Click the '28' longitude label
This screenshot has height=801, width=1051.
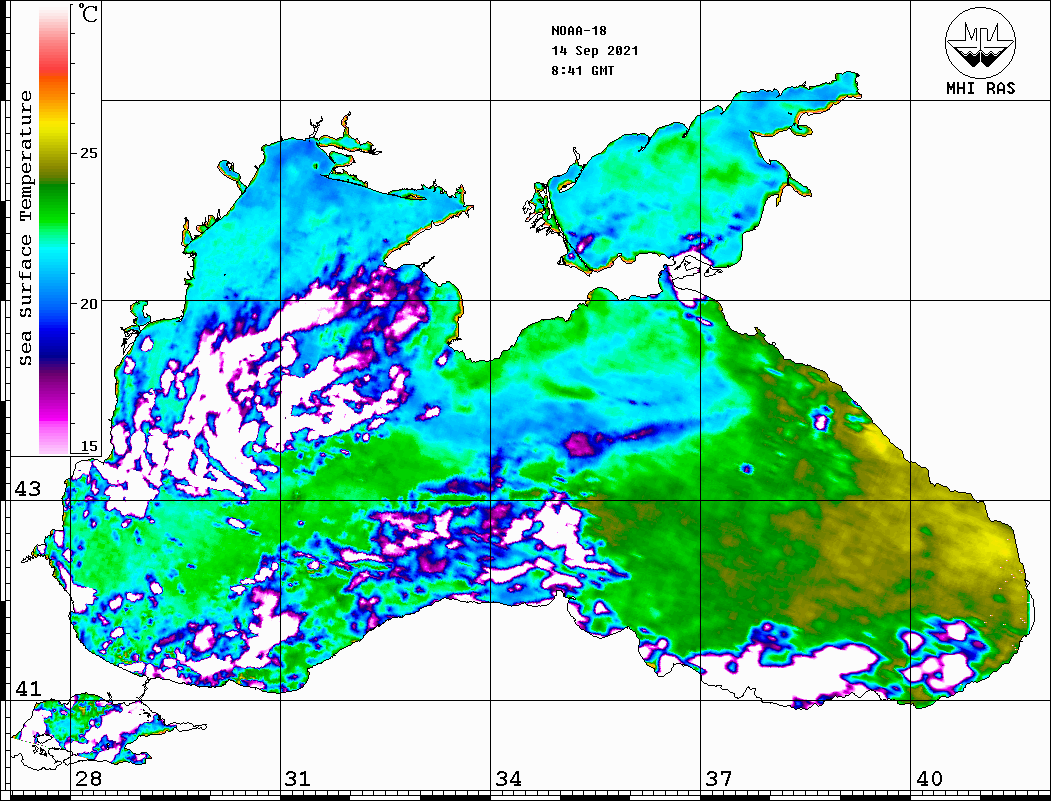[88, 778]
